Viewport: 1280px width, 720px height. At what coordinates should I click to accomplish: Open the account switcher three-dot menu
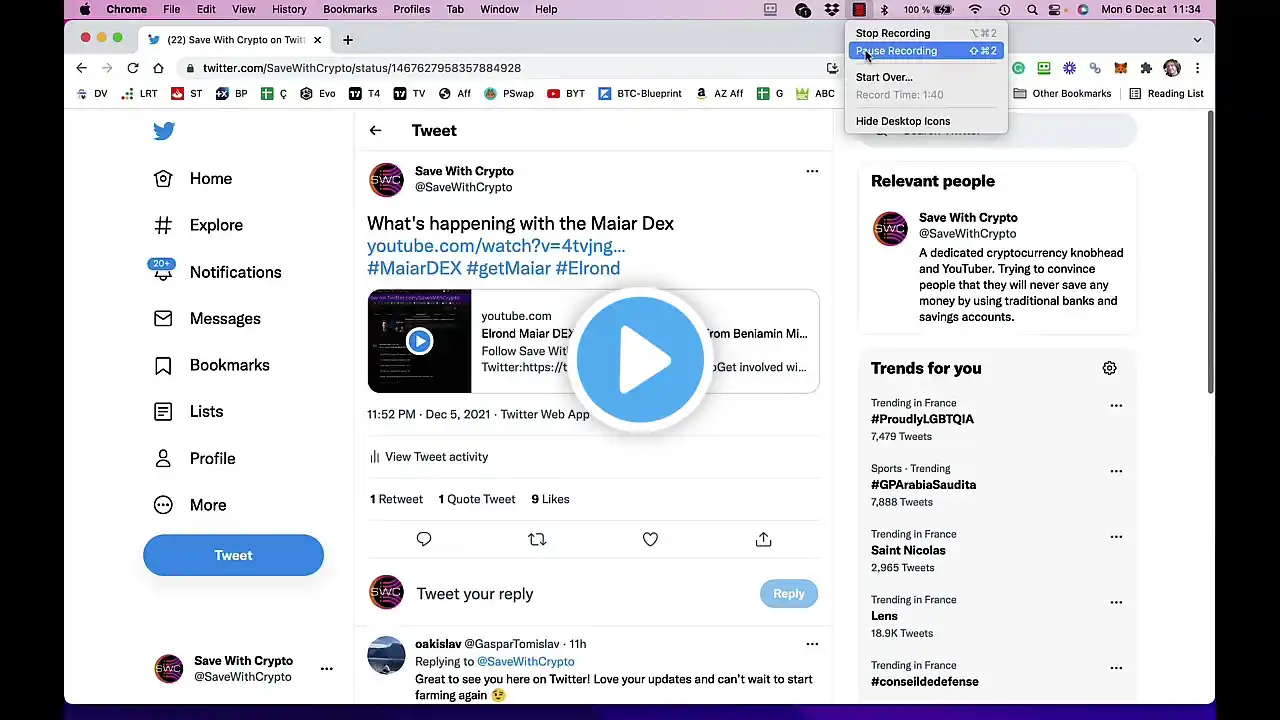coord(326,669)
